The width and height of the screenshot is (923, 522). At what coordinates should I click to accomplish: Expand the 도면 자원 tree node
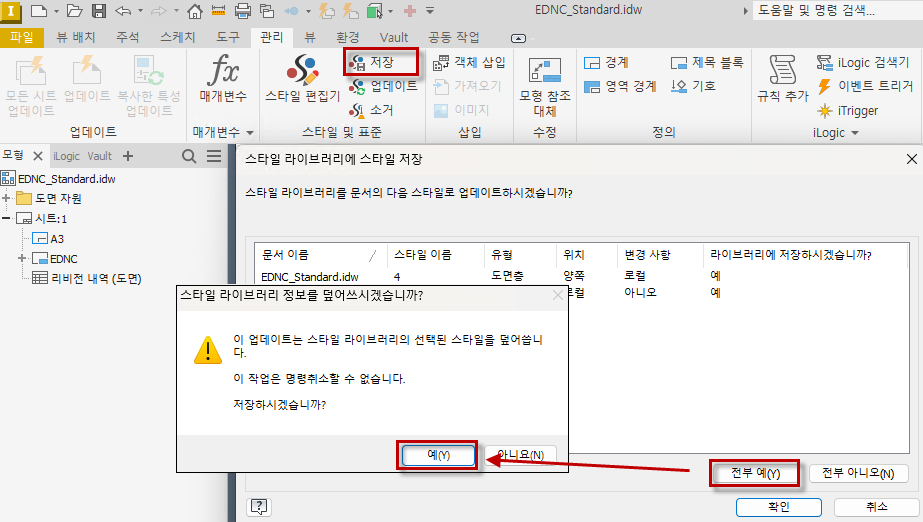6,198
